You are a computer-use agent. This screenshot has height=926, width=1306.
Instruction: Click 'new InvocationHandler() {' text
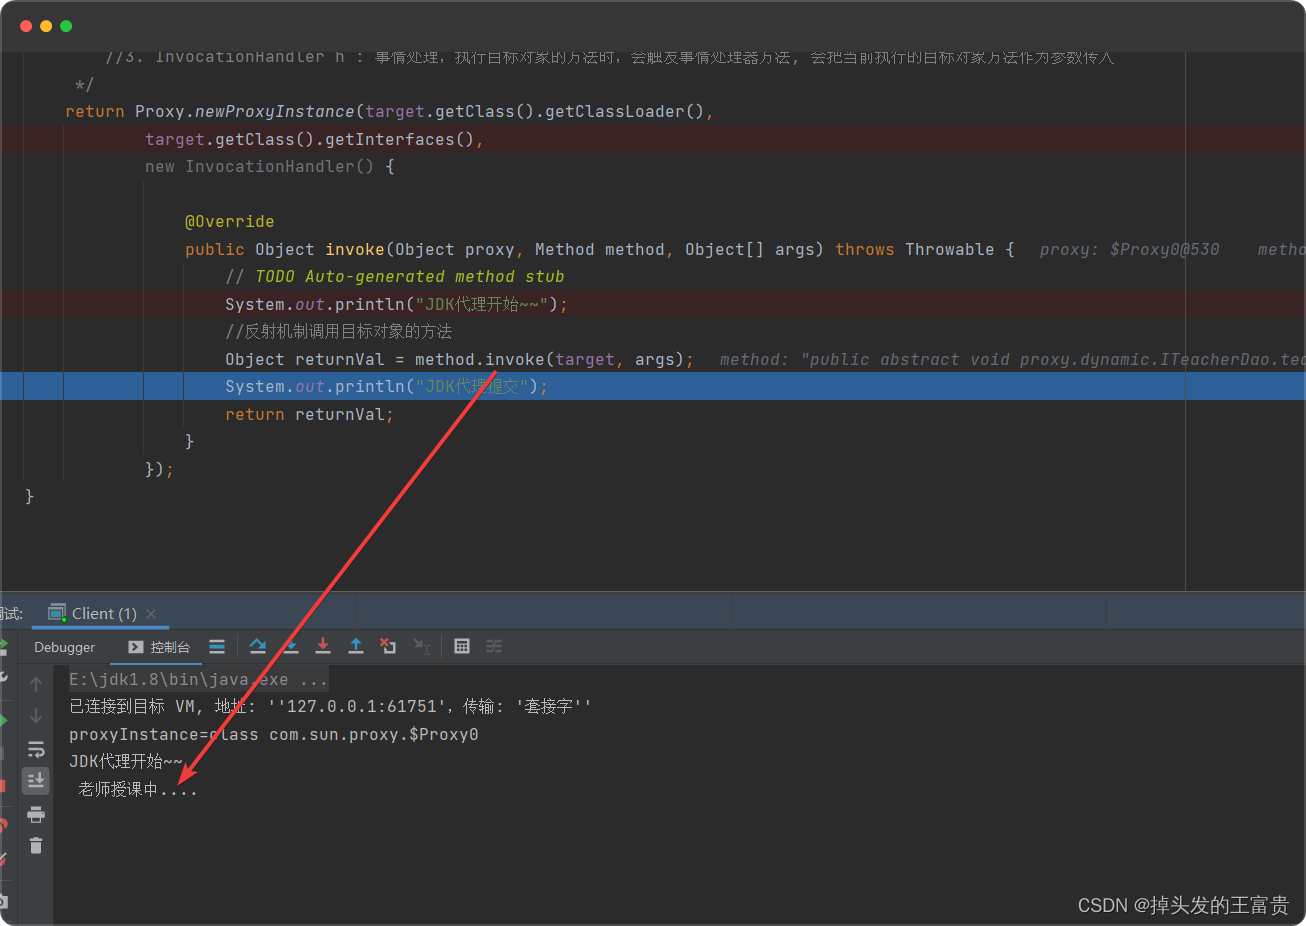pyautogui.click(x=270, y=167)
